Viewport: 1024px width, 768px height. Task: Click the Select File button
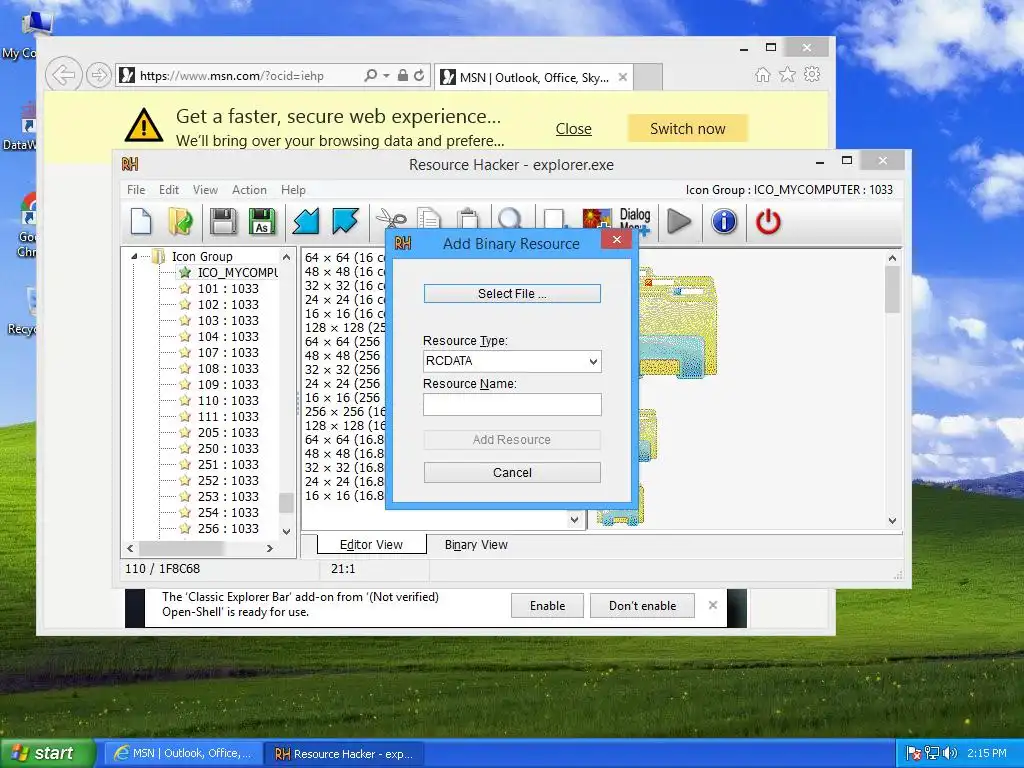coord(512,294)
